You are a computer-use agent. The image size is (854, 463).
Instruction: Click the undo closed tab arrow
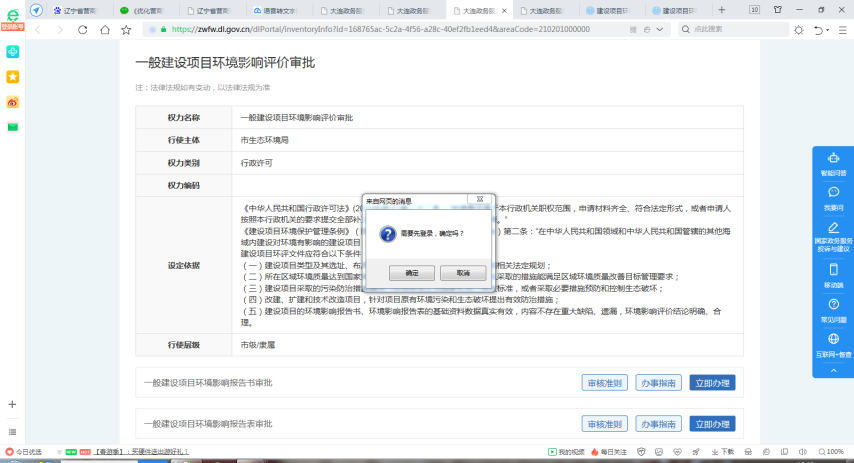click(x=818, y=30)
